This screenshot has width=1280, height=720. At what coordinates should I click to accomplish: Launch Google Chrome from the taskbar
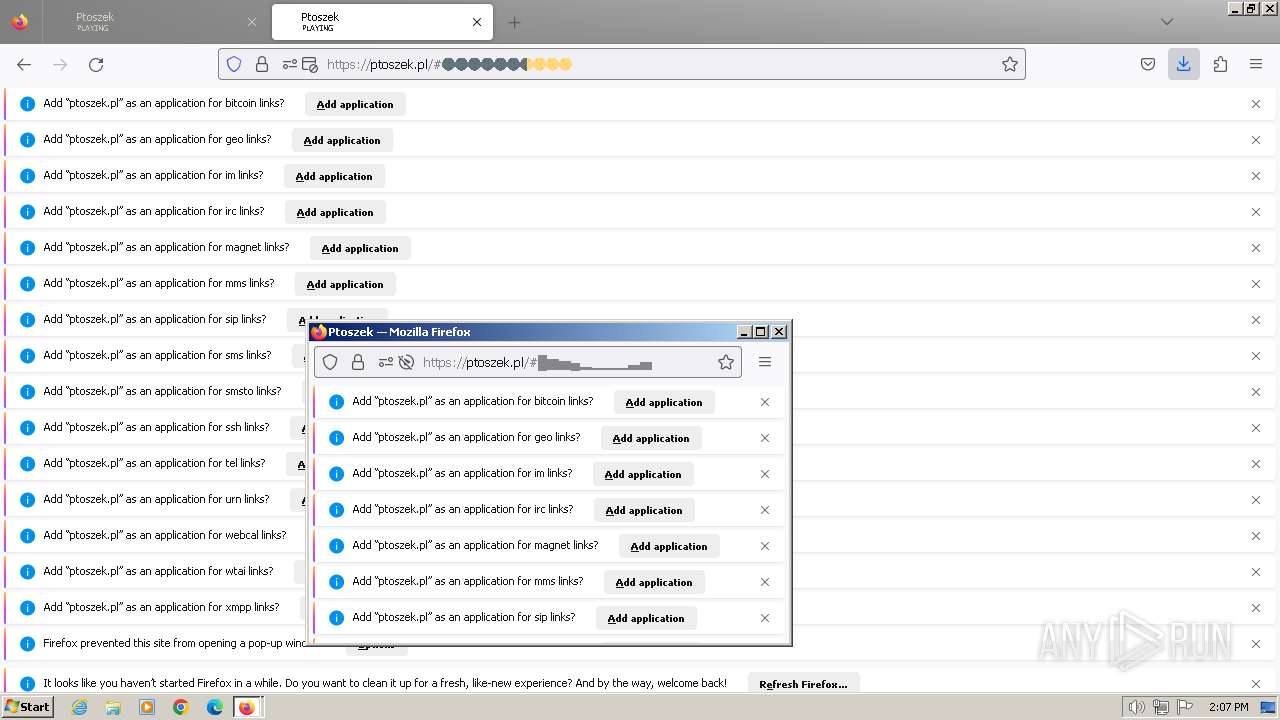[181, 707]
